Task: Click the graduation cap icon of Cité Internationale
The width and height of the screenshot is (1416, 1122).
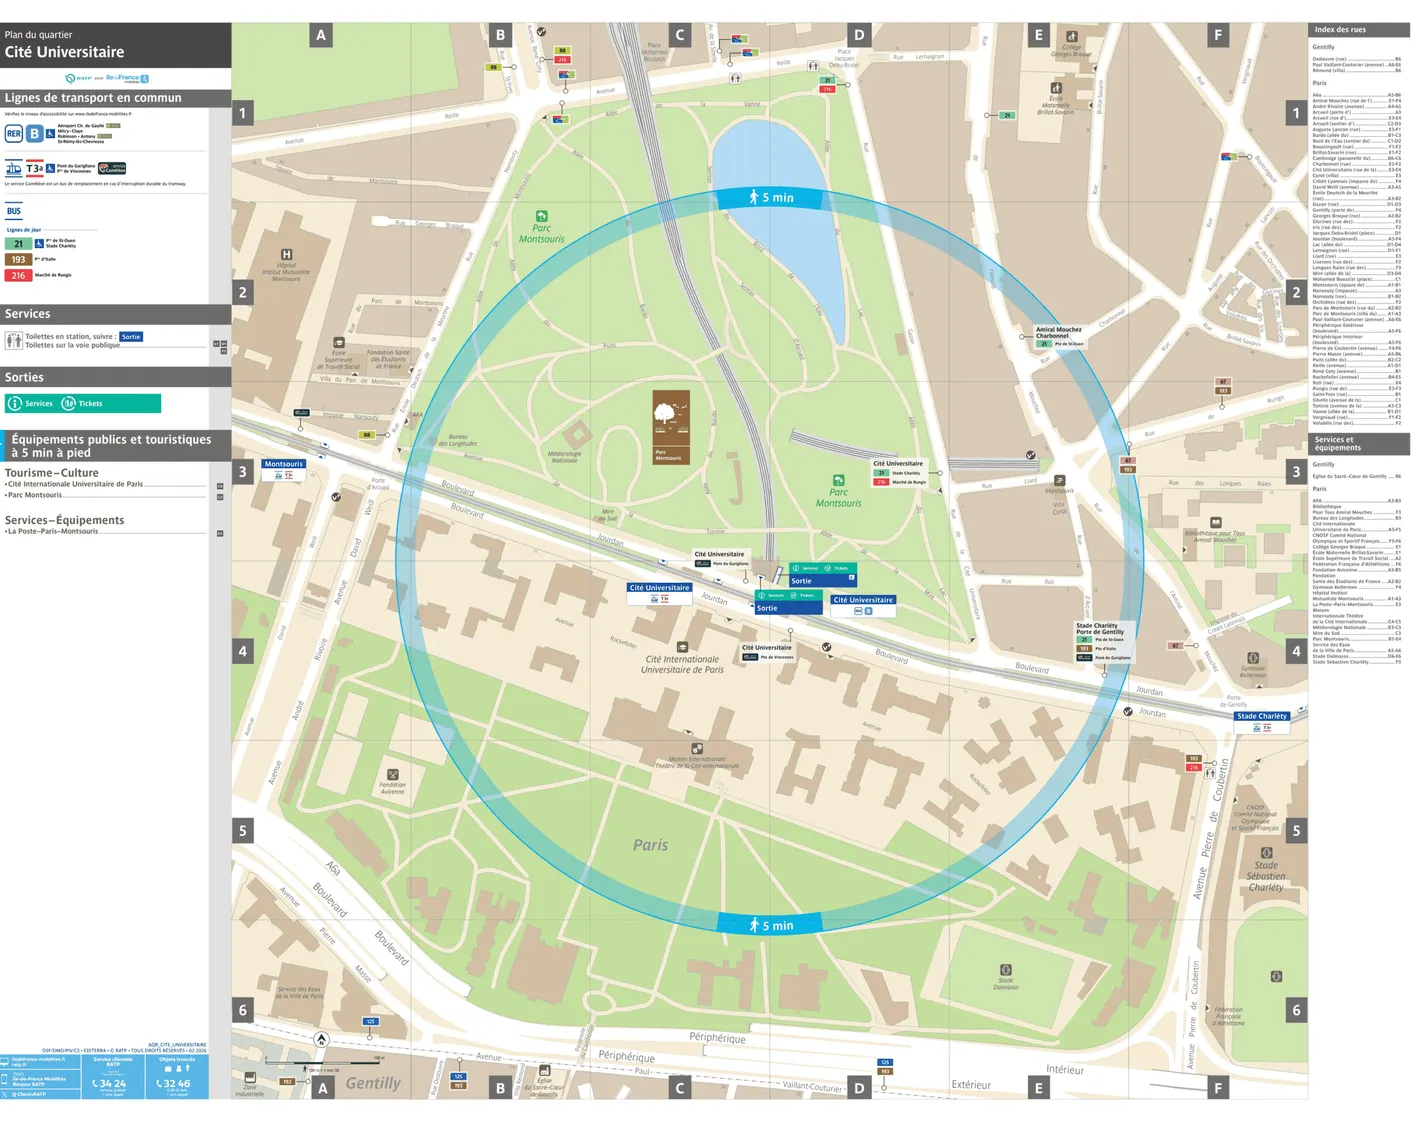Action: click(x=682, y=647)
